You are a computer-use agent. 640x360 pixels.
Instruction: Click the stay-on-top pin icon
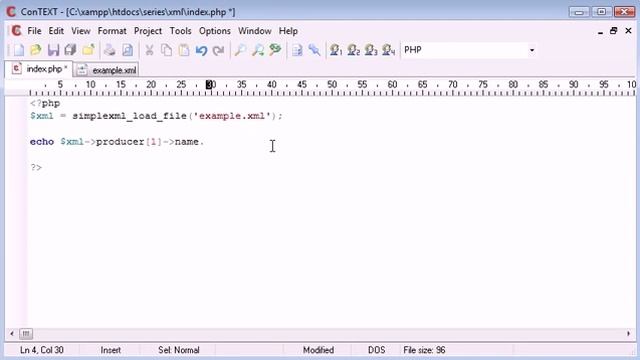(314, 50)
